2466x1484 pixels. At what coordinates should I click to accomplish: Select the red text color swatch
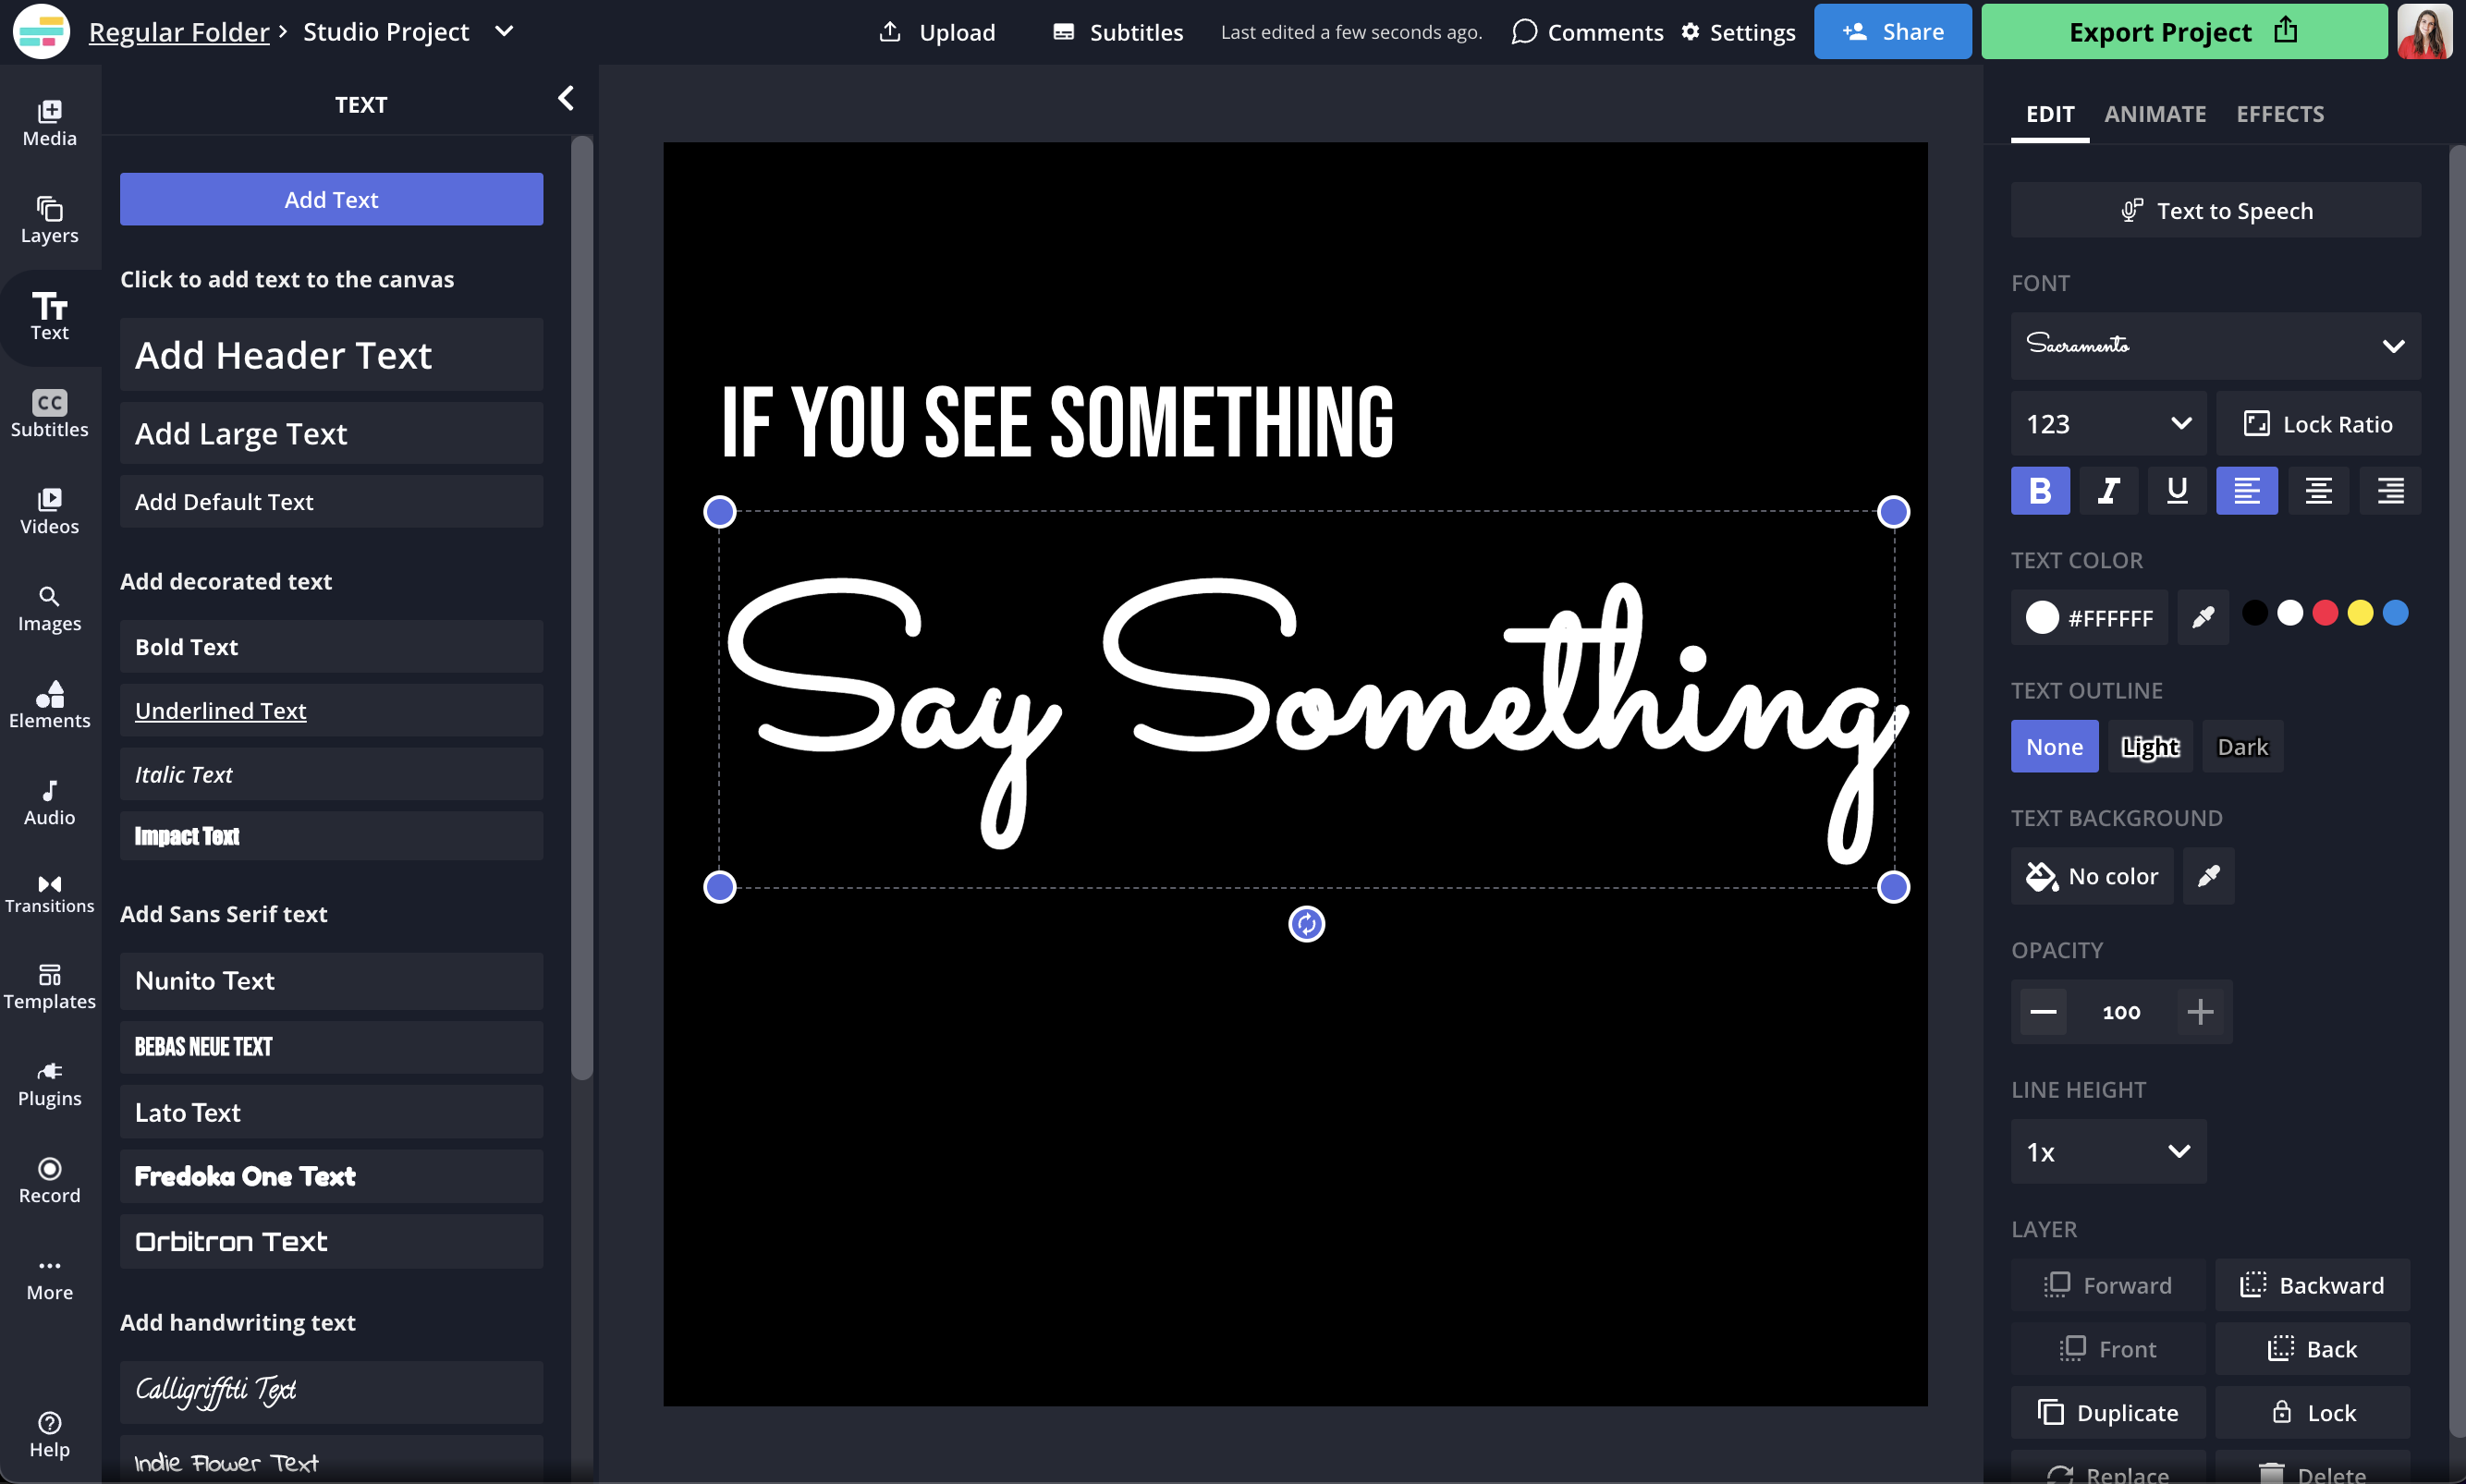(x=2325, y=611)
